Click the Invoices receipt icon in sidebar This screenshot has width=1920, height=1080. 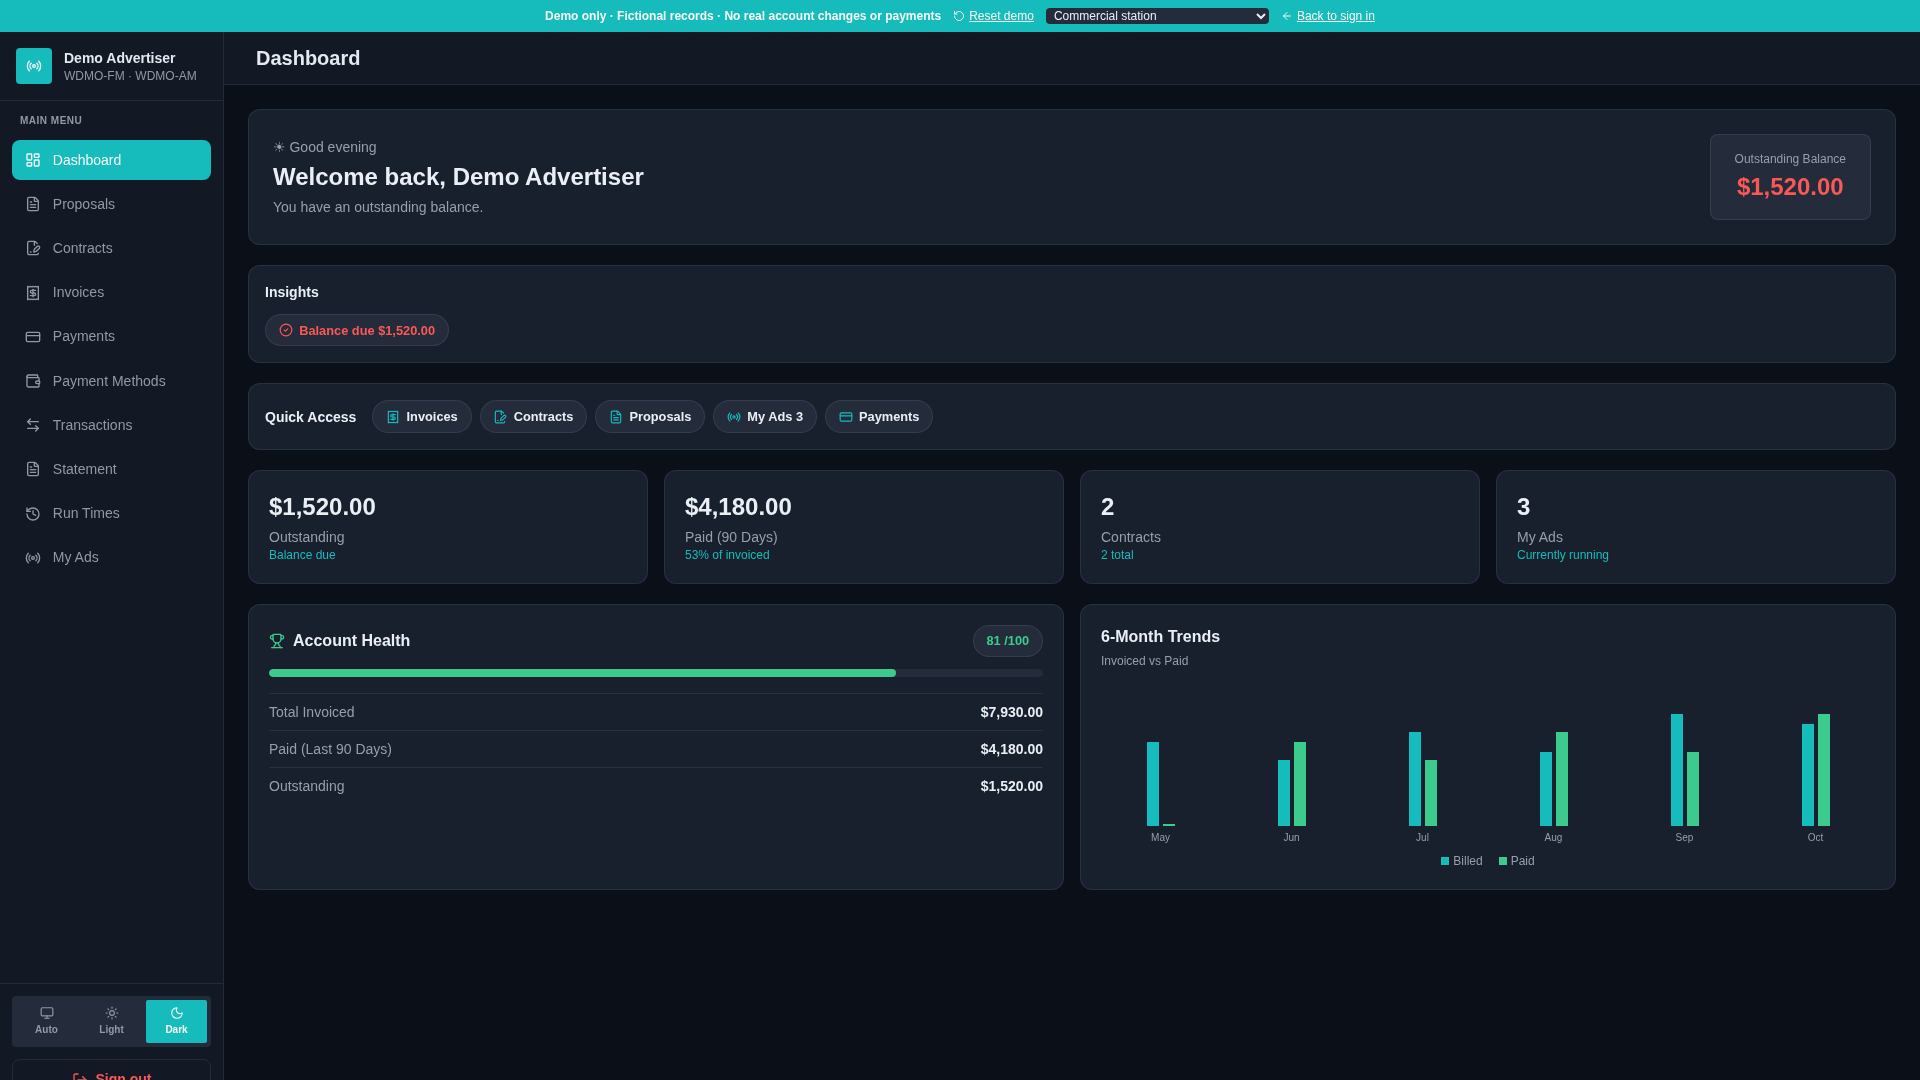point(33,292)
